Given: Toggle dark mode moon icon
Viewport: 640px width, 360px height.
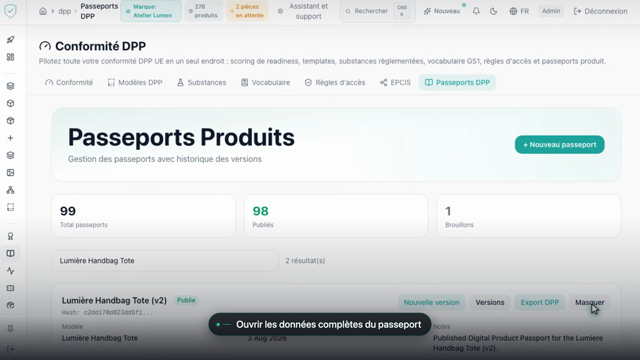Looking at the screenshot, I should (x=493, y=11).
